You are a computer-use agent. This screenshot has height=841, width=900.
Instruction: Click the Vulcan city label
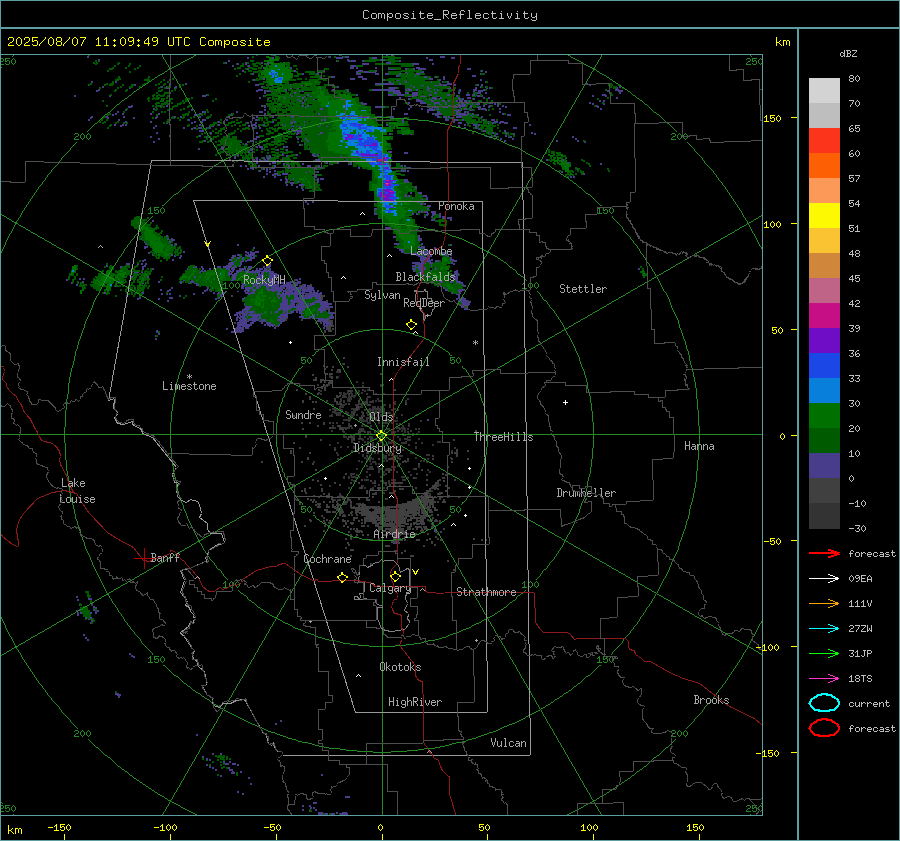click(x=508, y=743)
